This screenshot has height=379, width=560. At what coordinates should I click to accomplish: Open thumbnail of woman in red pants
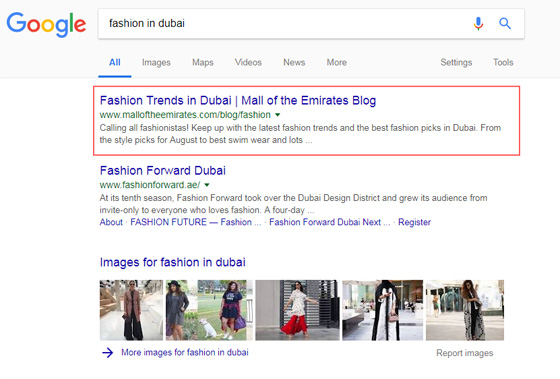[297, 310]
